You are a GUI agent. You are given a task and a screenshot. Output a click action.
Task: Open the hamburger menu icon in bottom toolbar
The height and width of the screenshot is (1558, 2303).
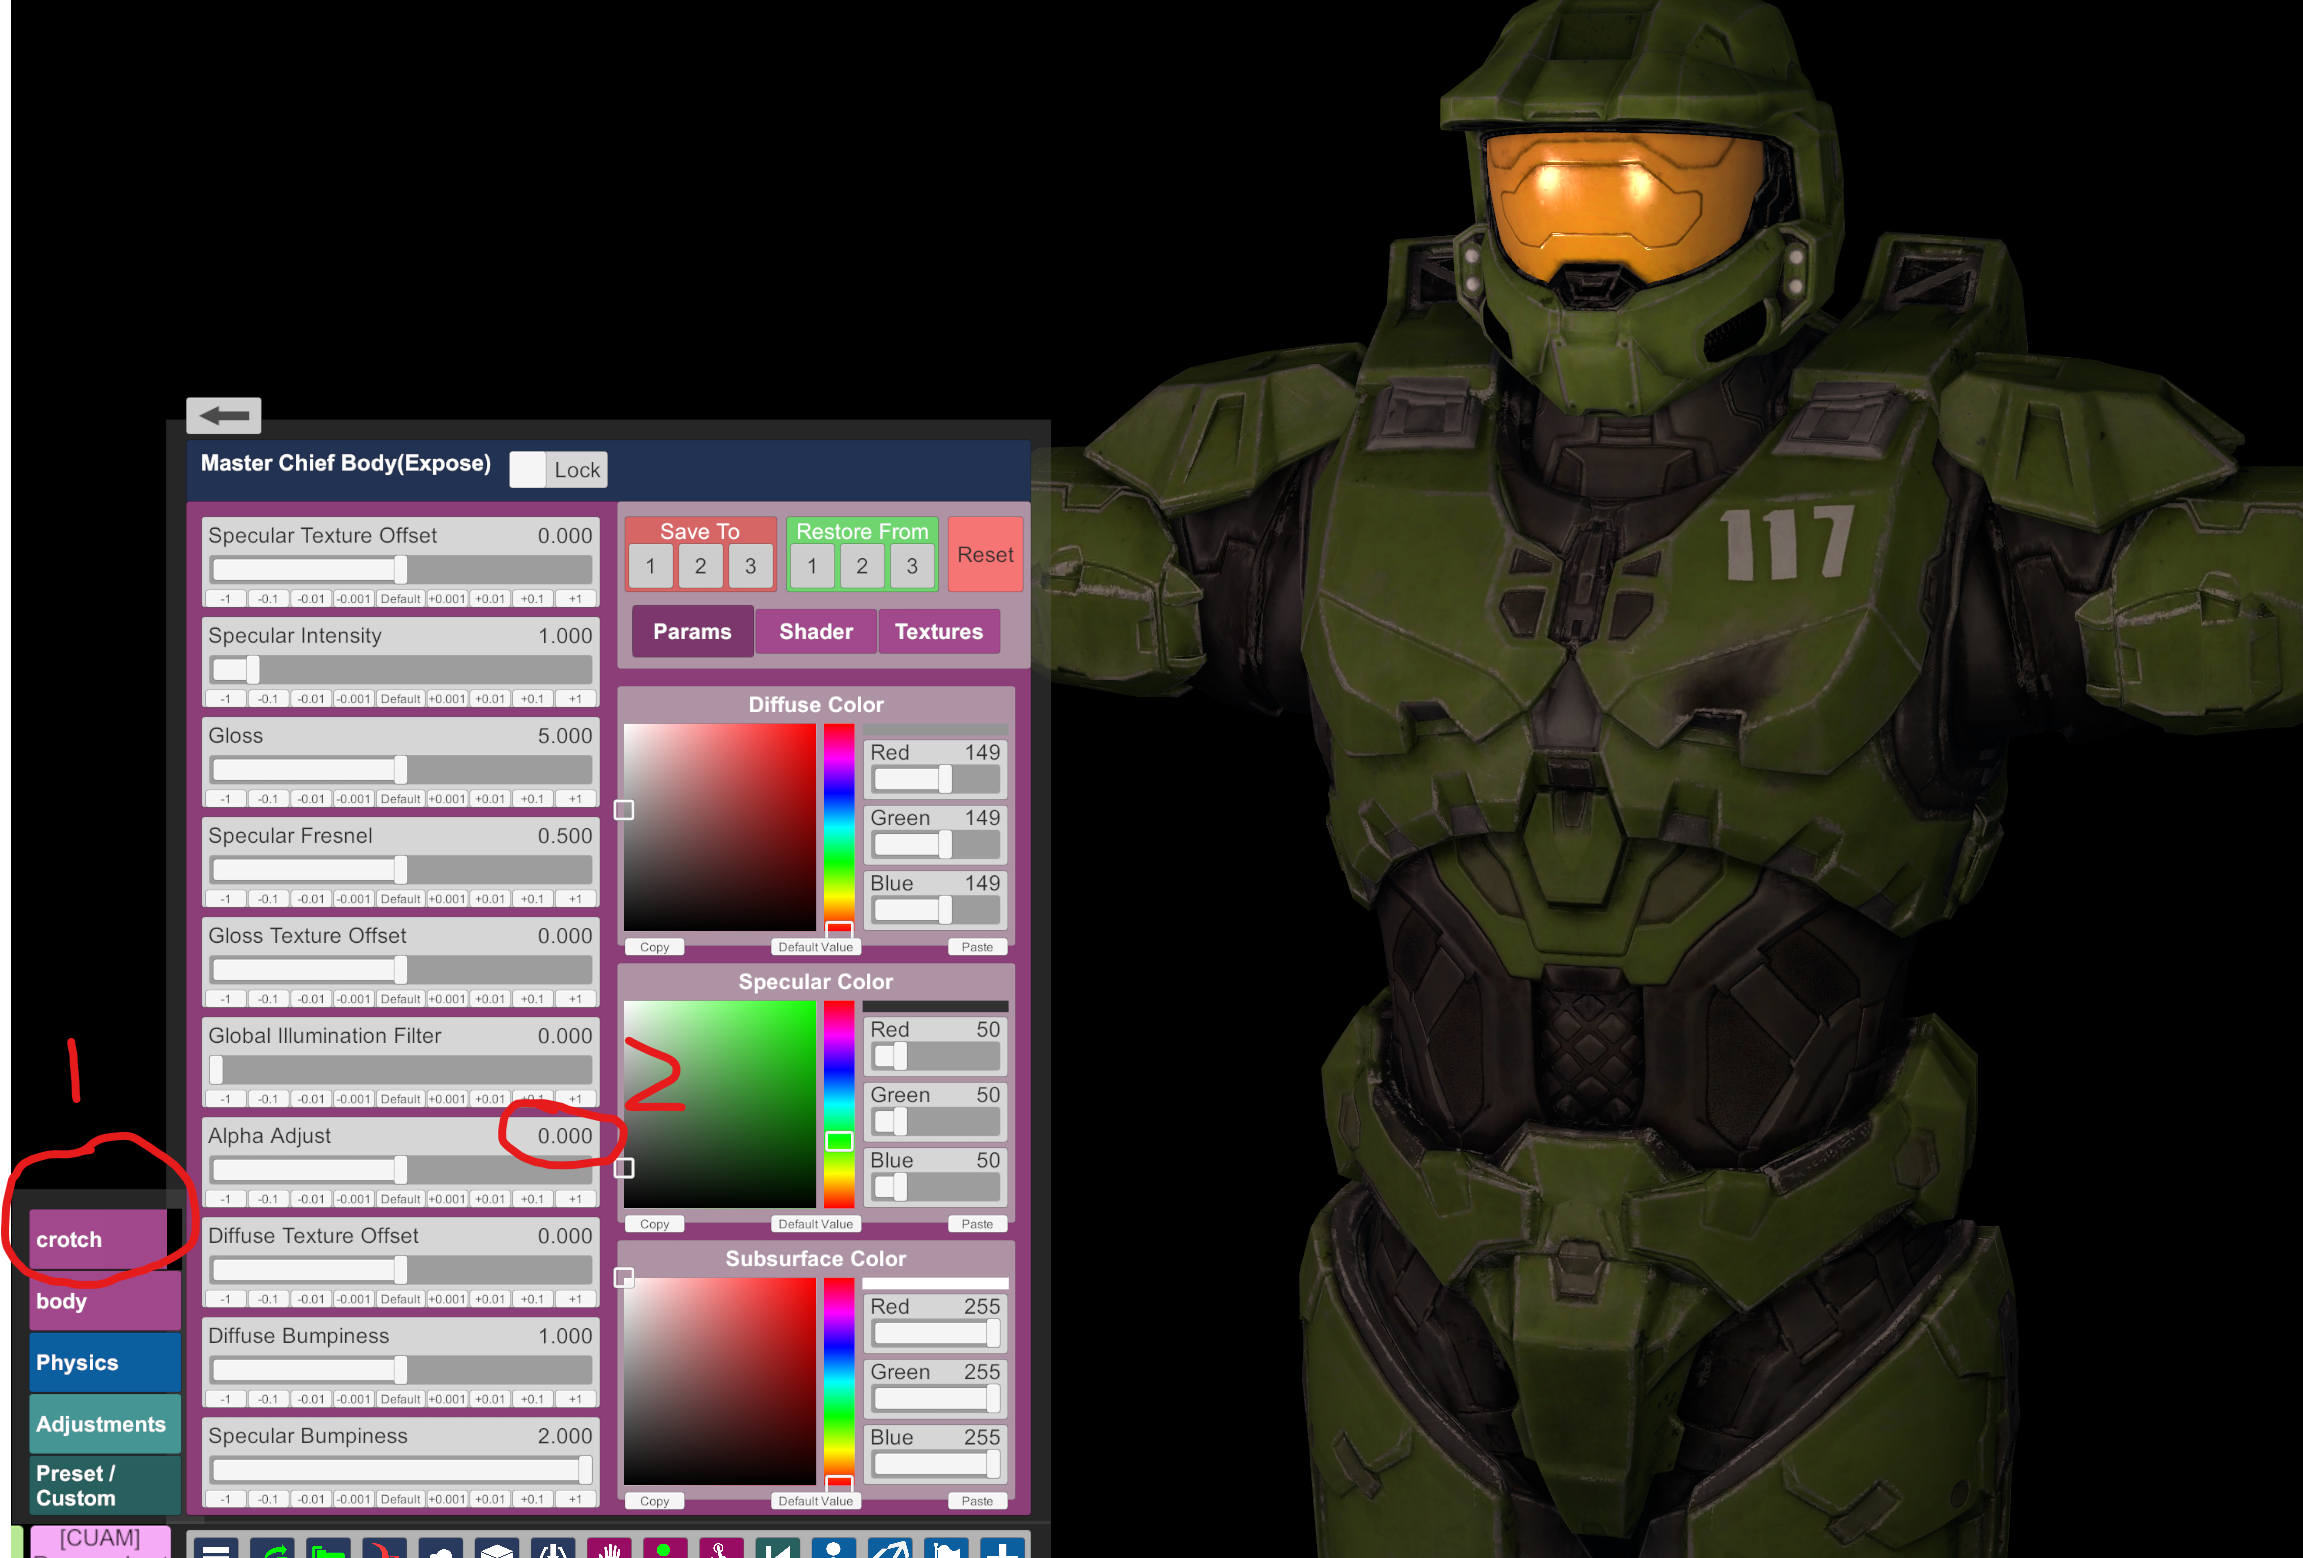point(216,1547)
